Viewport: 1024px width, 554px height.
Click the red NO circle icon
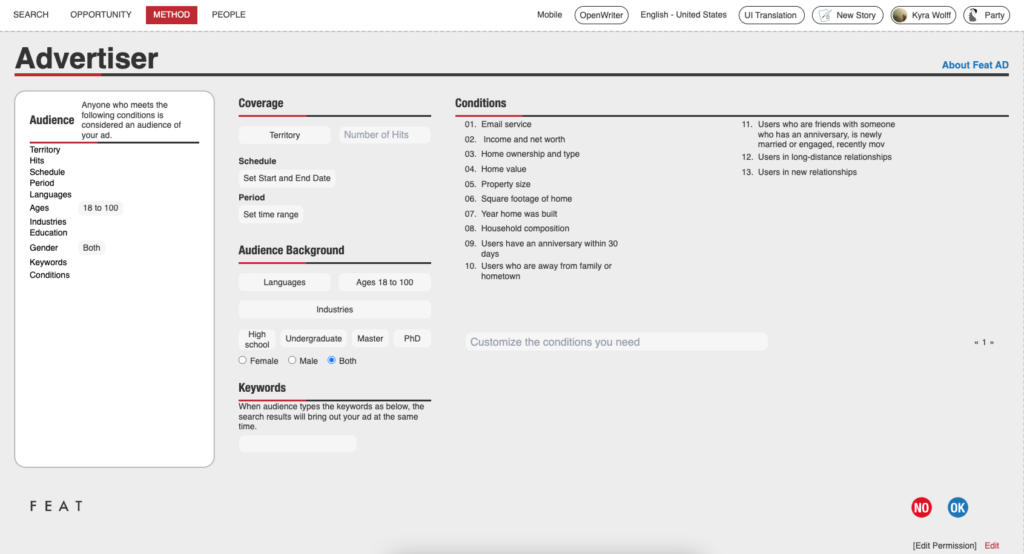tap(921, 508)
